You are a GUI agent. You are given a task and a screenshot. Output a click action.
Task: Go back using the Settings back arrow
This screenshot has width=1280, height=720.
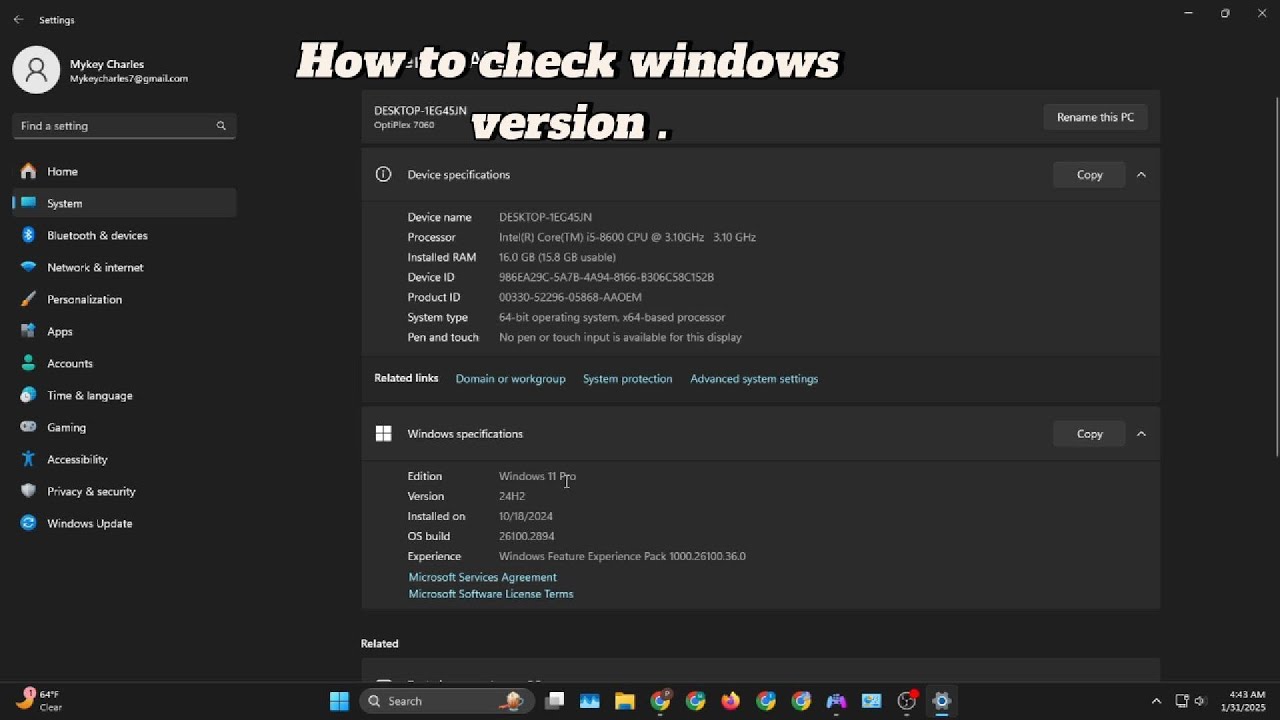click(18, 19)
